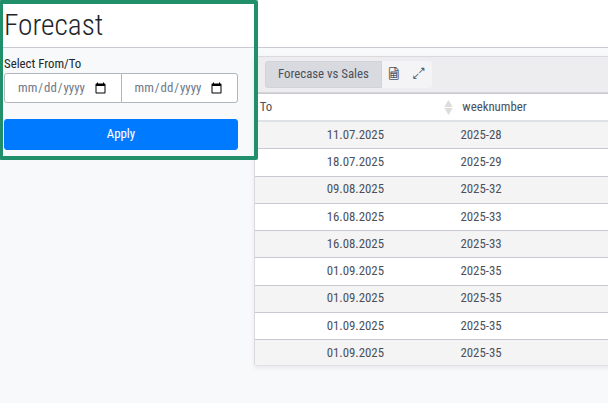Select the row dated 09.08.2025
The image size is (608, 403).
click(x=355, y=188)
